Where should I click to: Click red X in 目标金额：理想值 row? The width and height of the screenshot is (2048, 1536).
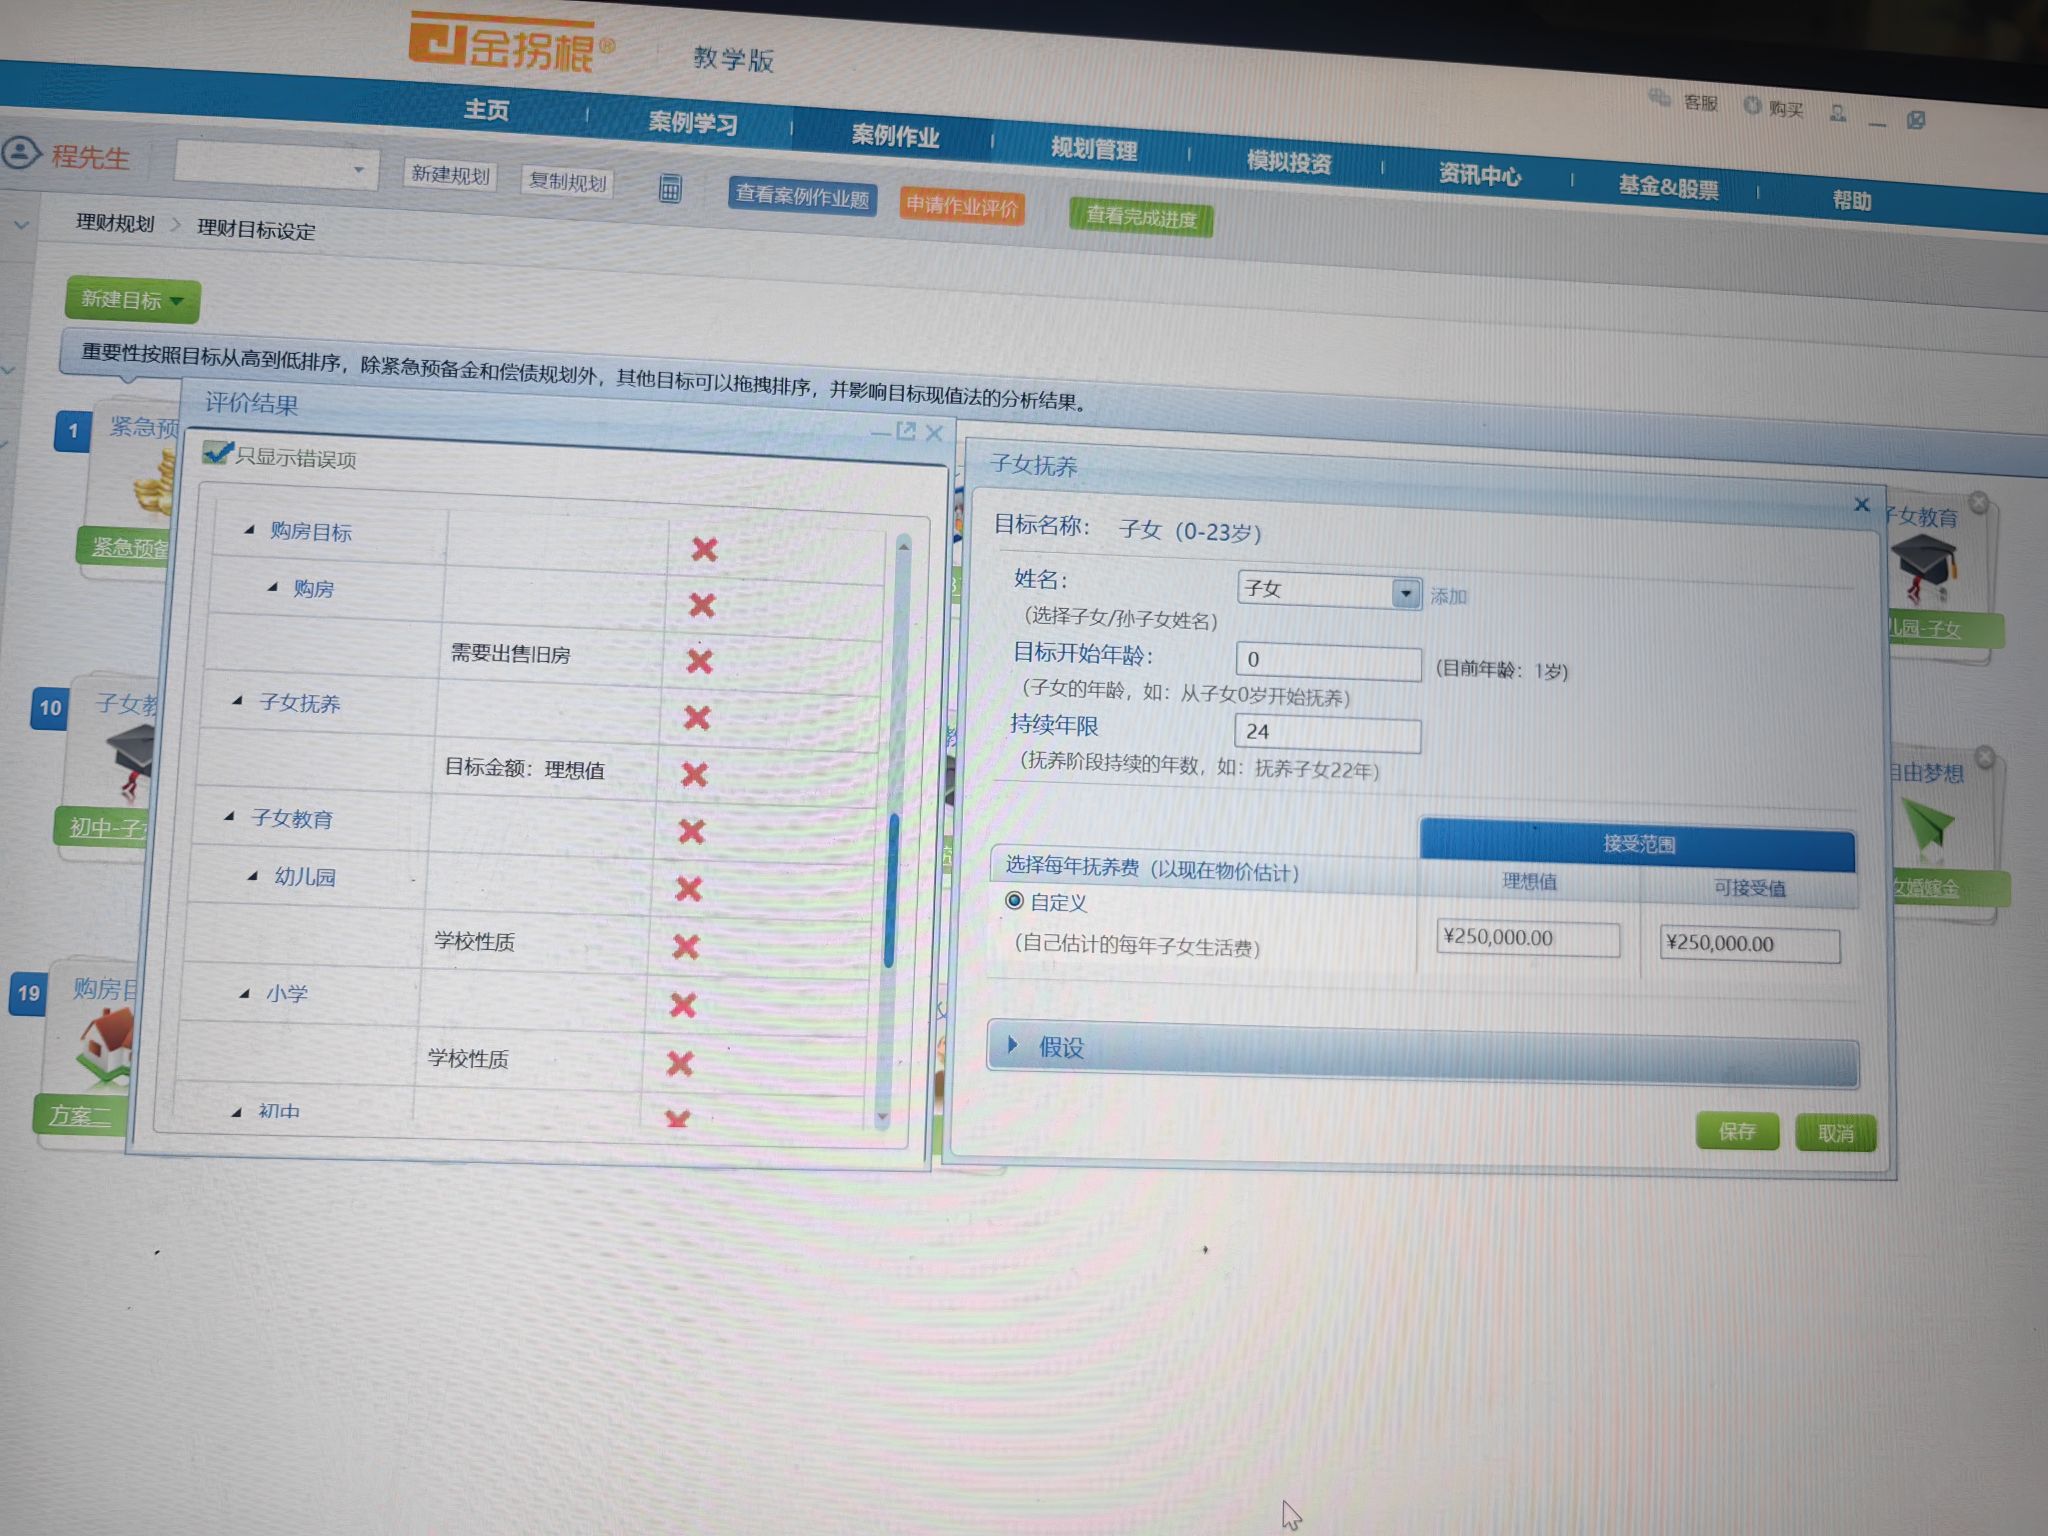point(694,774)
